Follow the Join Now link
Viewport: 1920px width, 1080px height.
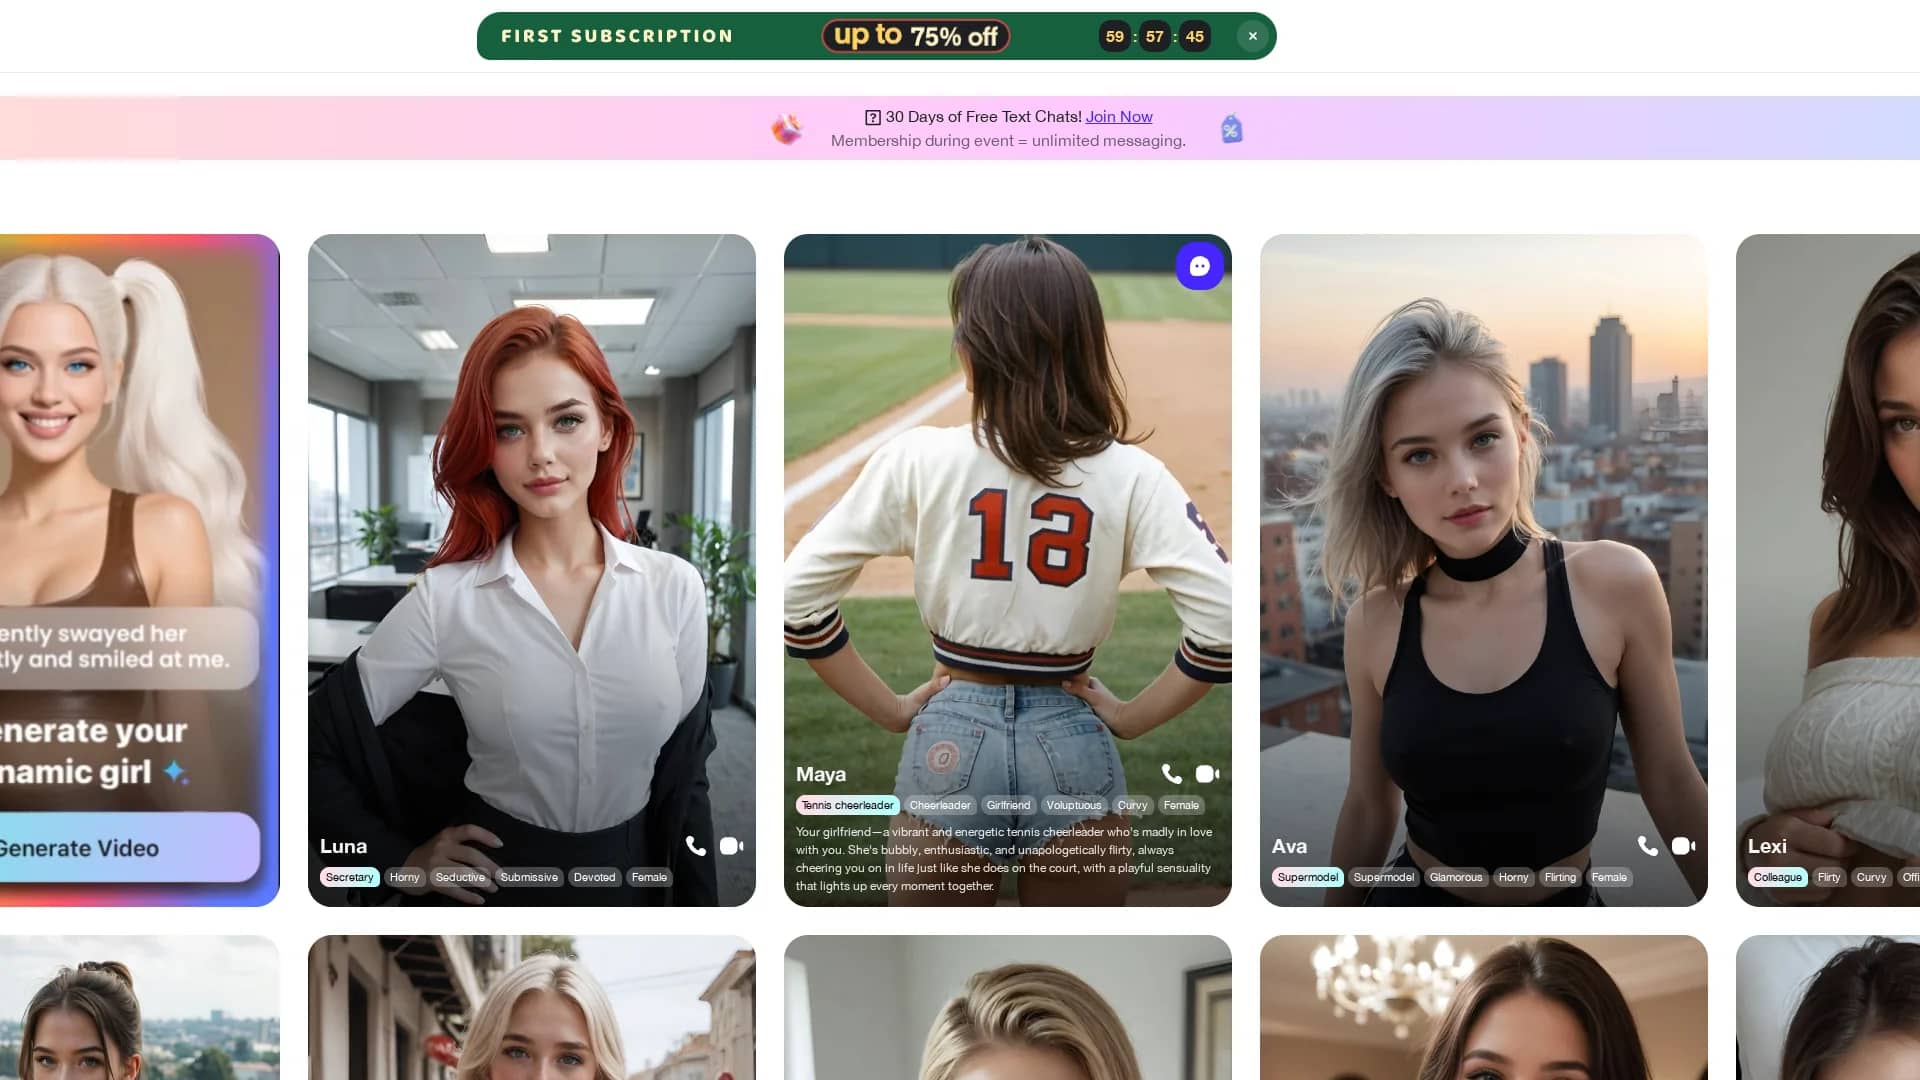click(x=1119, y=117)
